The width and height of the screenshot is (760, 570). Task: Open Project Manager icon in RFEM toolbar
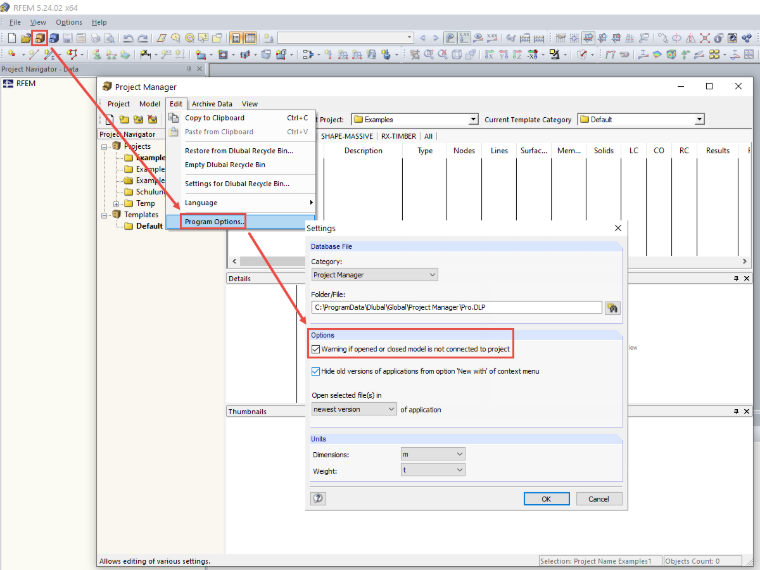point(39,38)
